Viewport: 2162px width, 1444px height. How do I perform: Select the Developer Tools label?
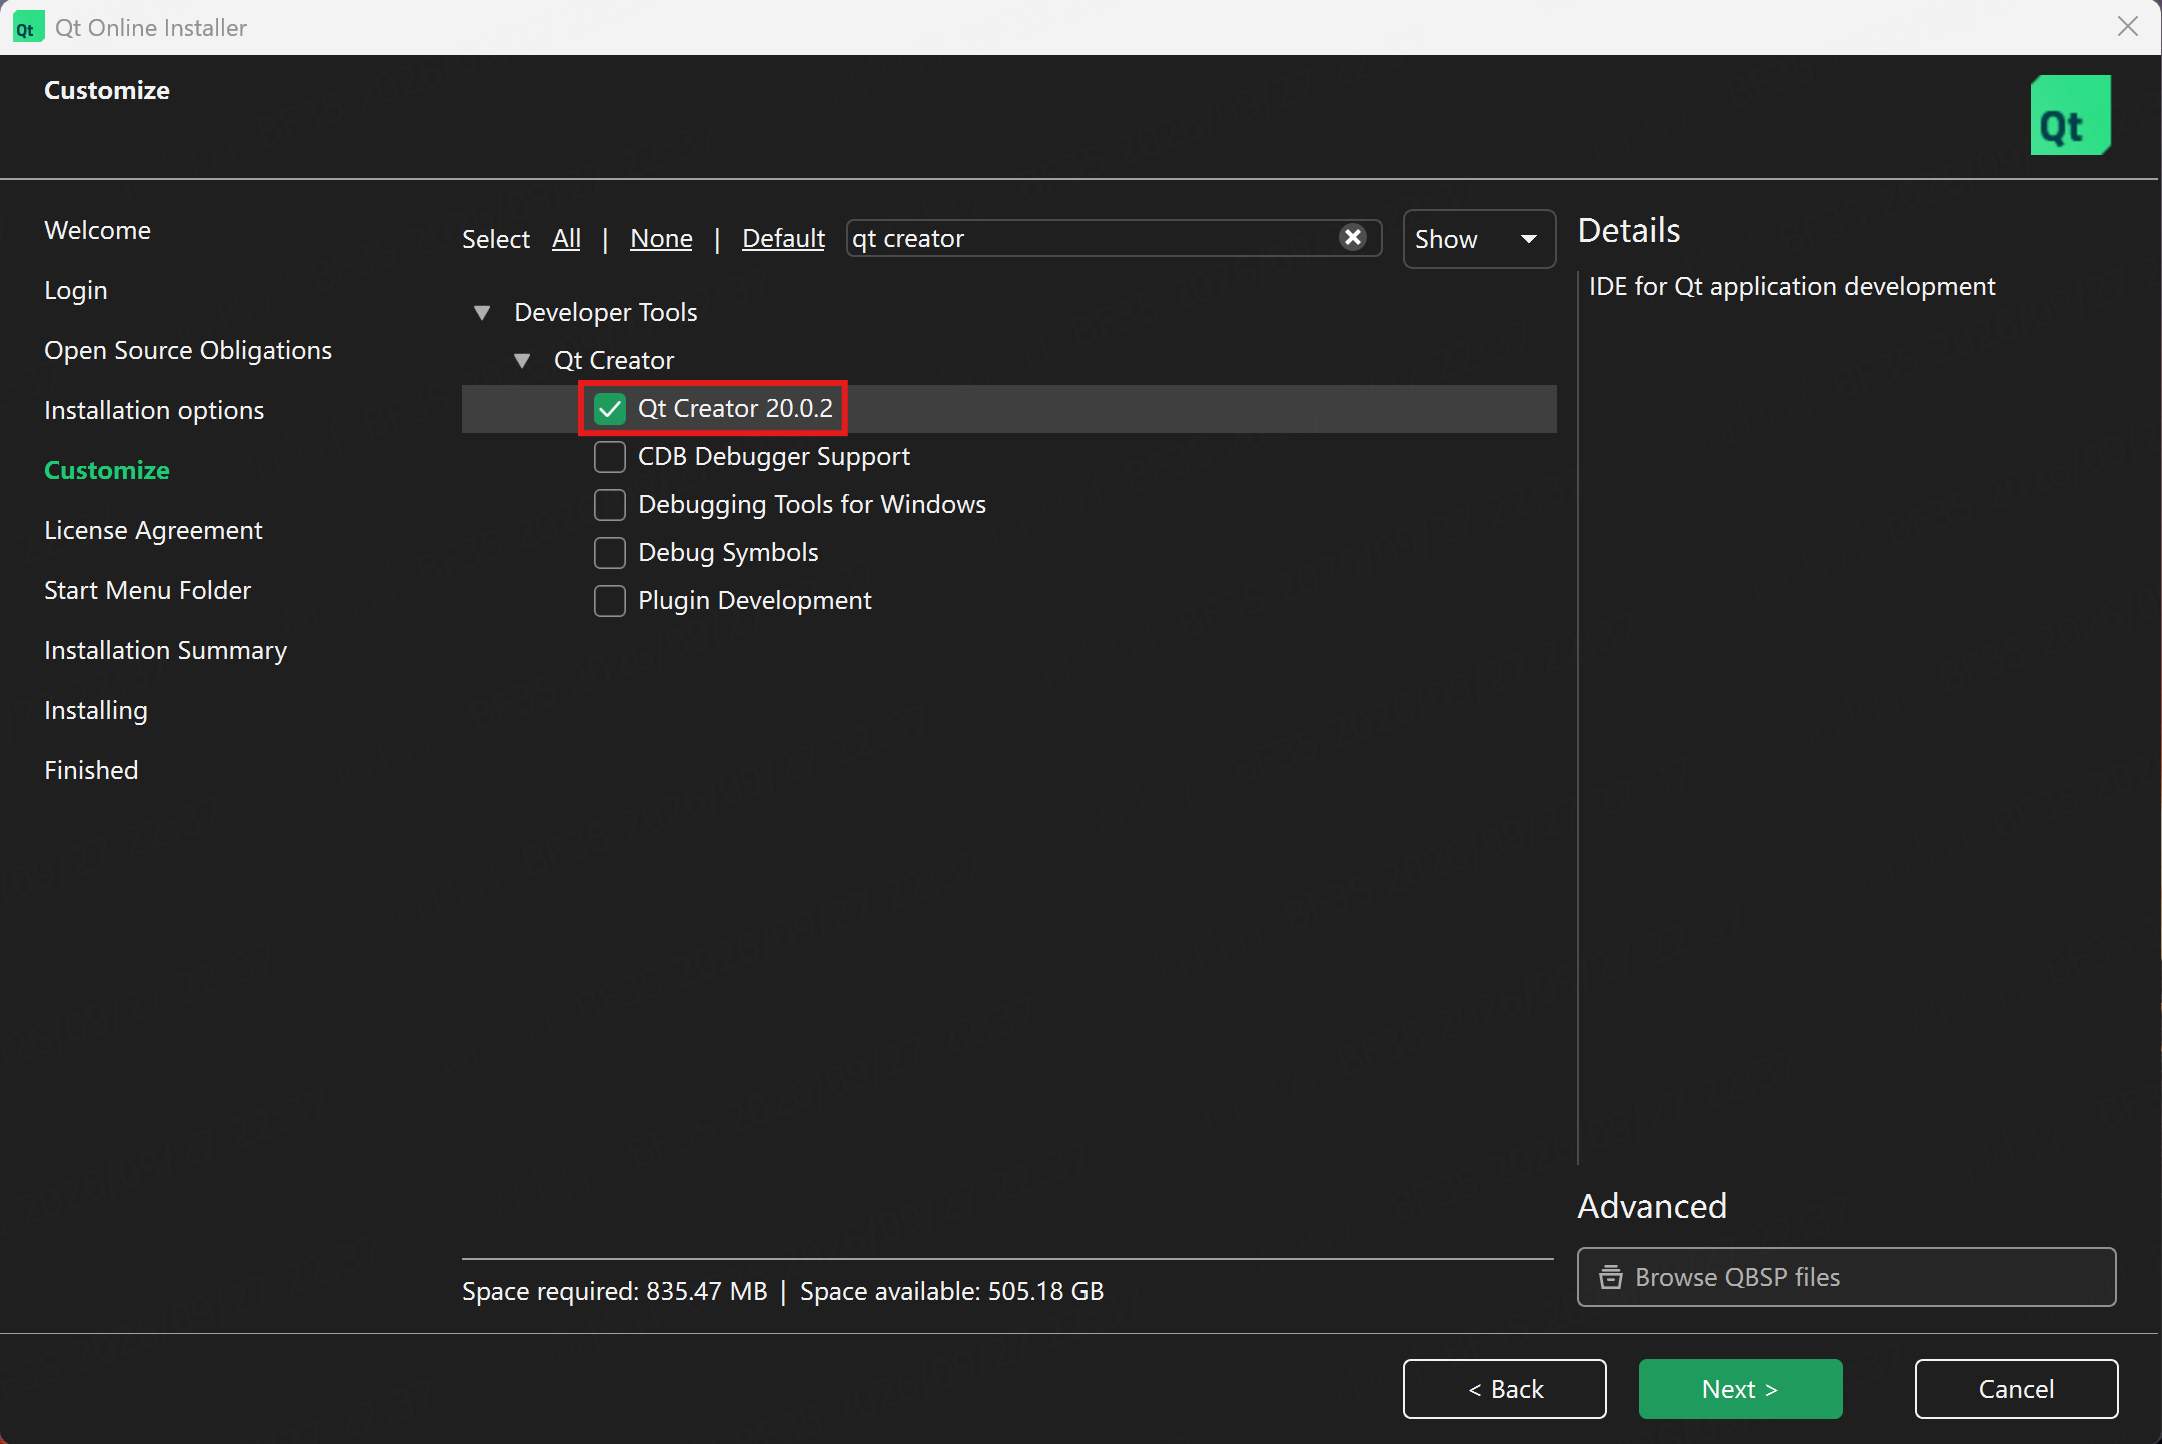tap(606, 313)
